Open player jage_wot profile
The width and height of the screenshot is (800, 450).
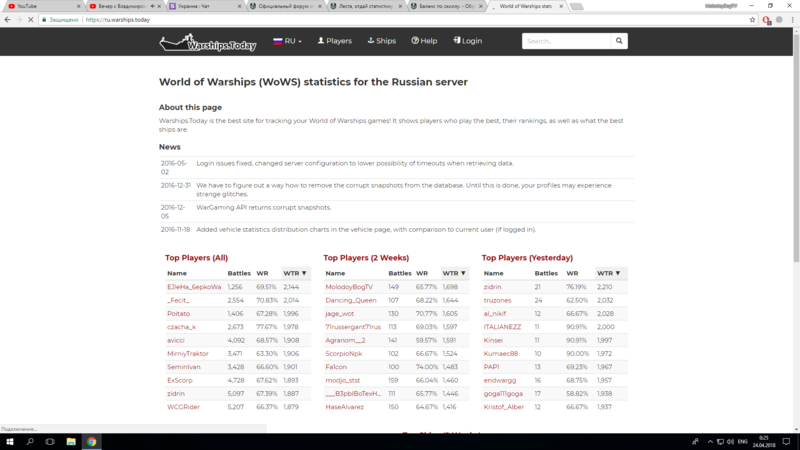(339, 313)
